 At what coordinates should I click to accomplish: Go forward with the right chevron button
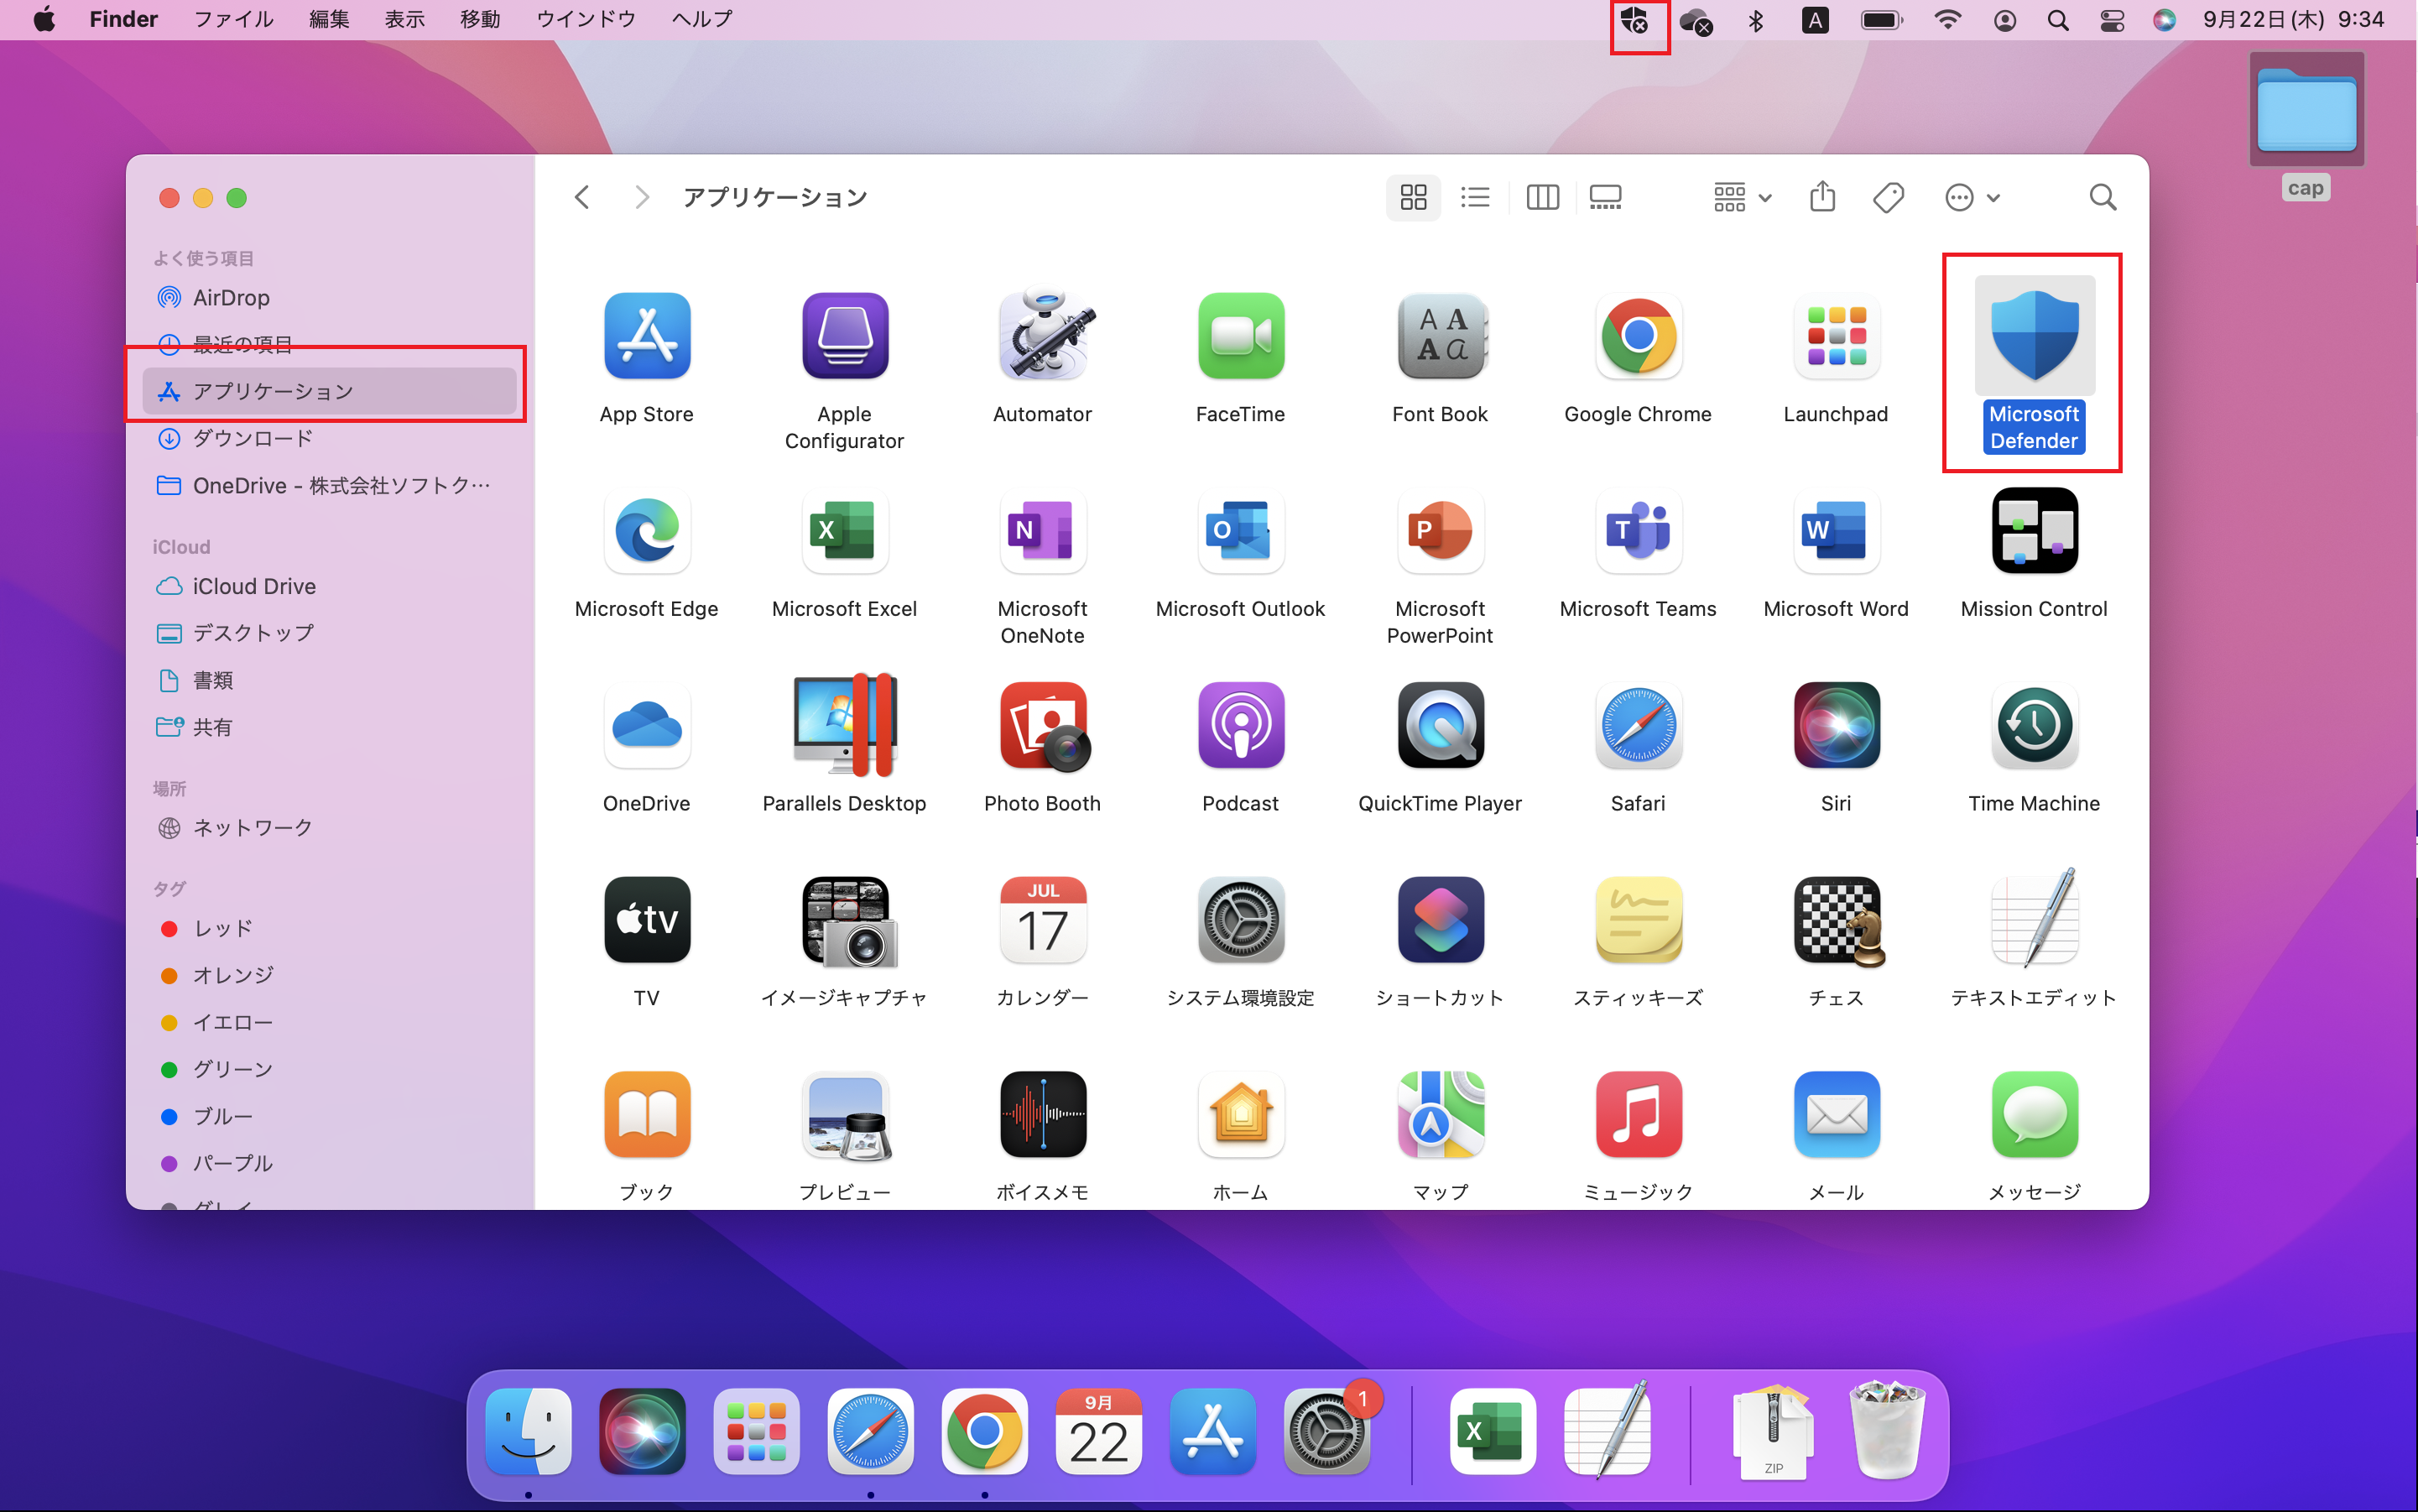click(x=642, y=197)
